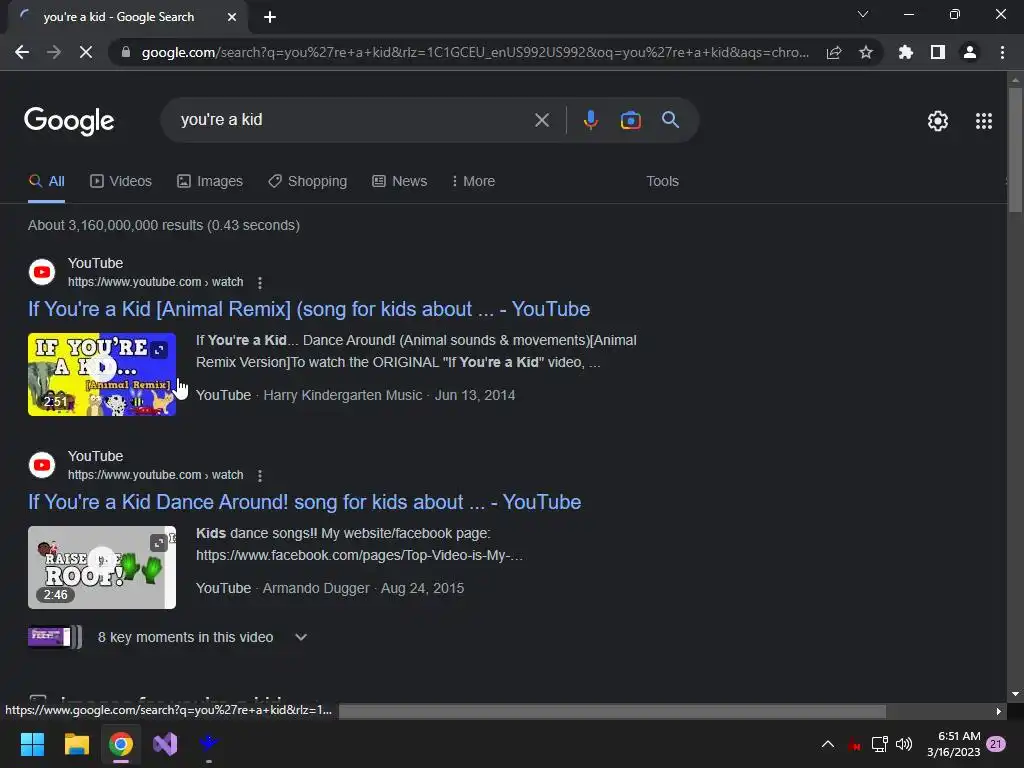Open the notifications badge showing 21
The height and width of the screenshot is (768, 1024).
(996, 744)
